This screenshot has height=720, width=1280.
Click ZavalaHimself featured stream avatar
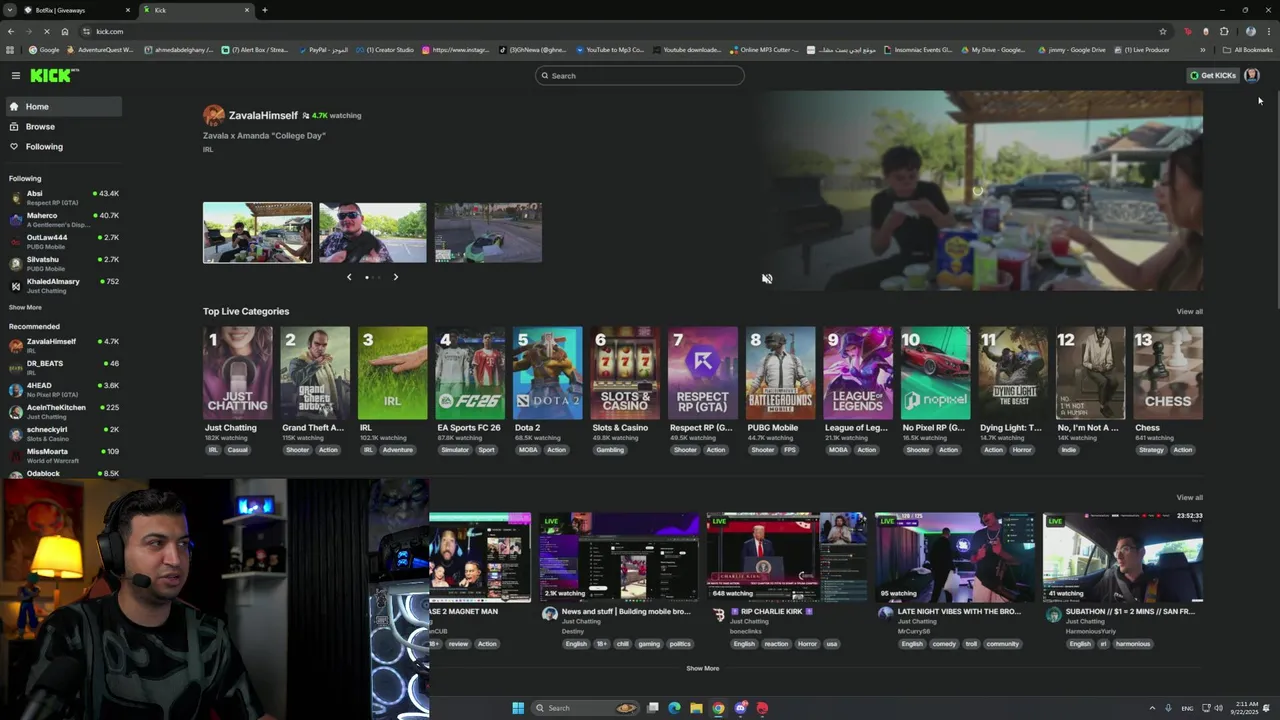tap(214, 115)
